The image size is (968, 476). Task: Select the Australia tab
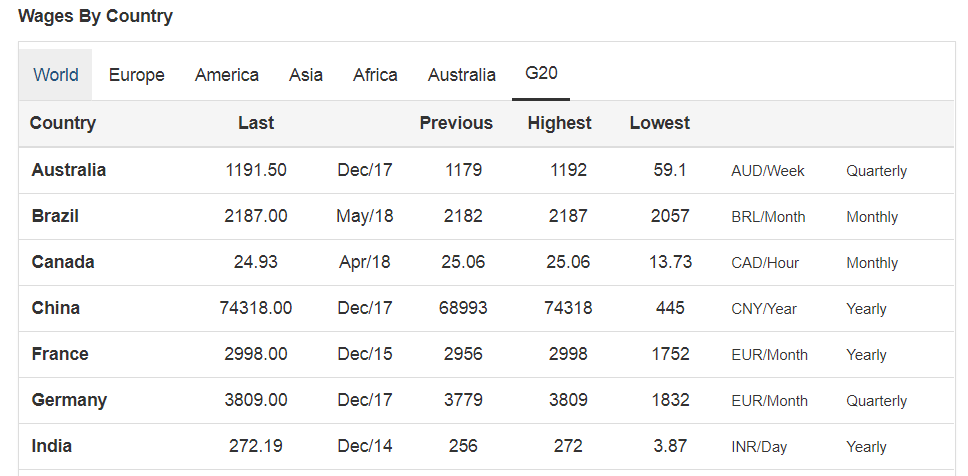point(461,75)
